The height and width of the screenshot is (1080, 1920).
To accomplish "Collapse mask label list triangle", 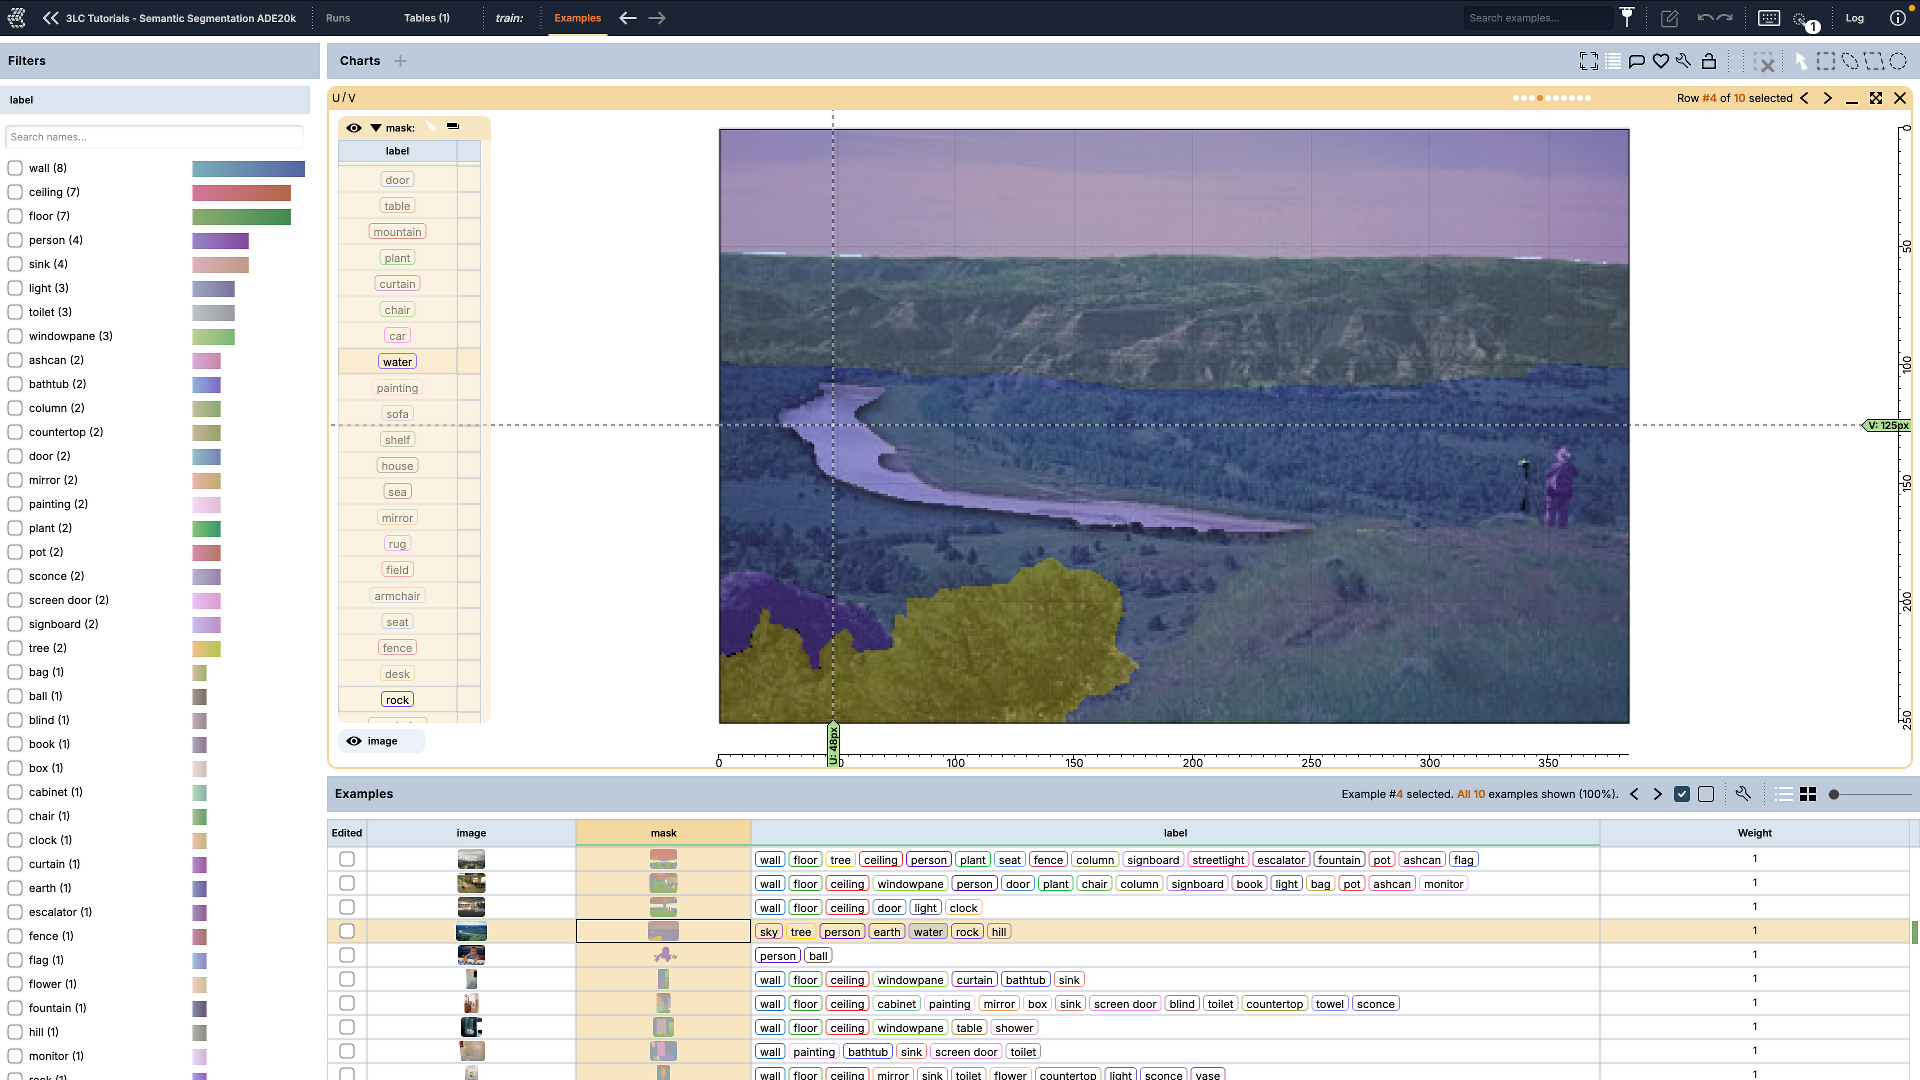I will click(376, 128).
